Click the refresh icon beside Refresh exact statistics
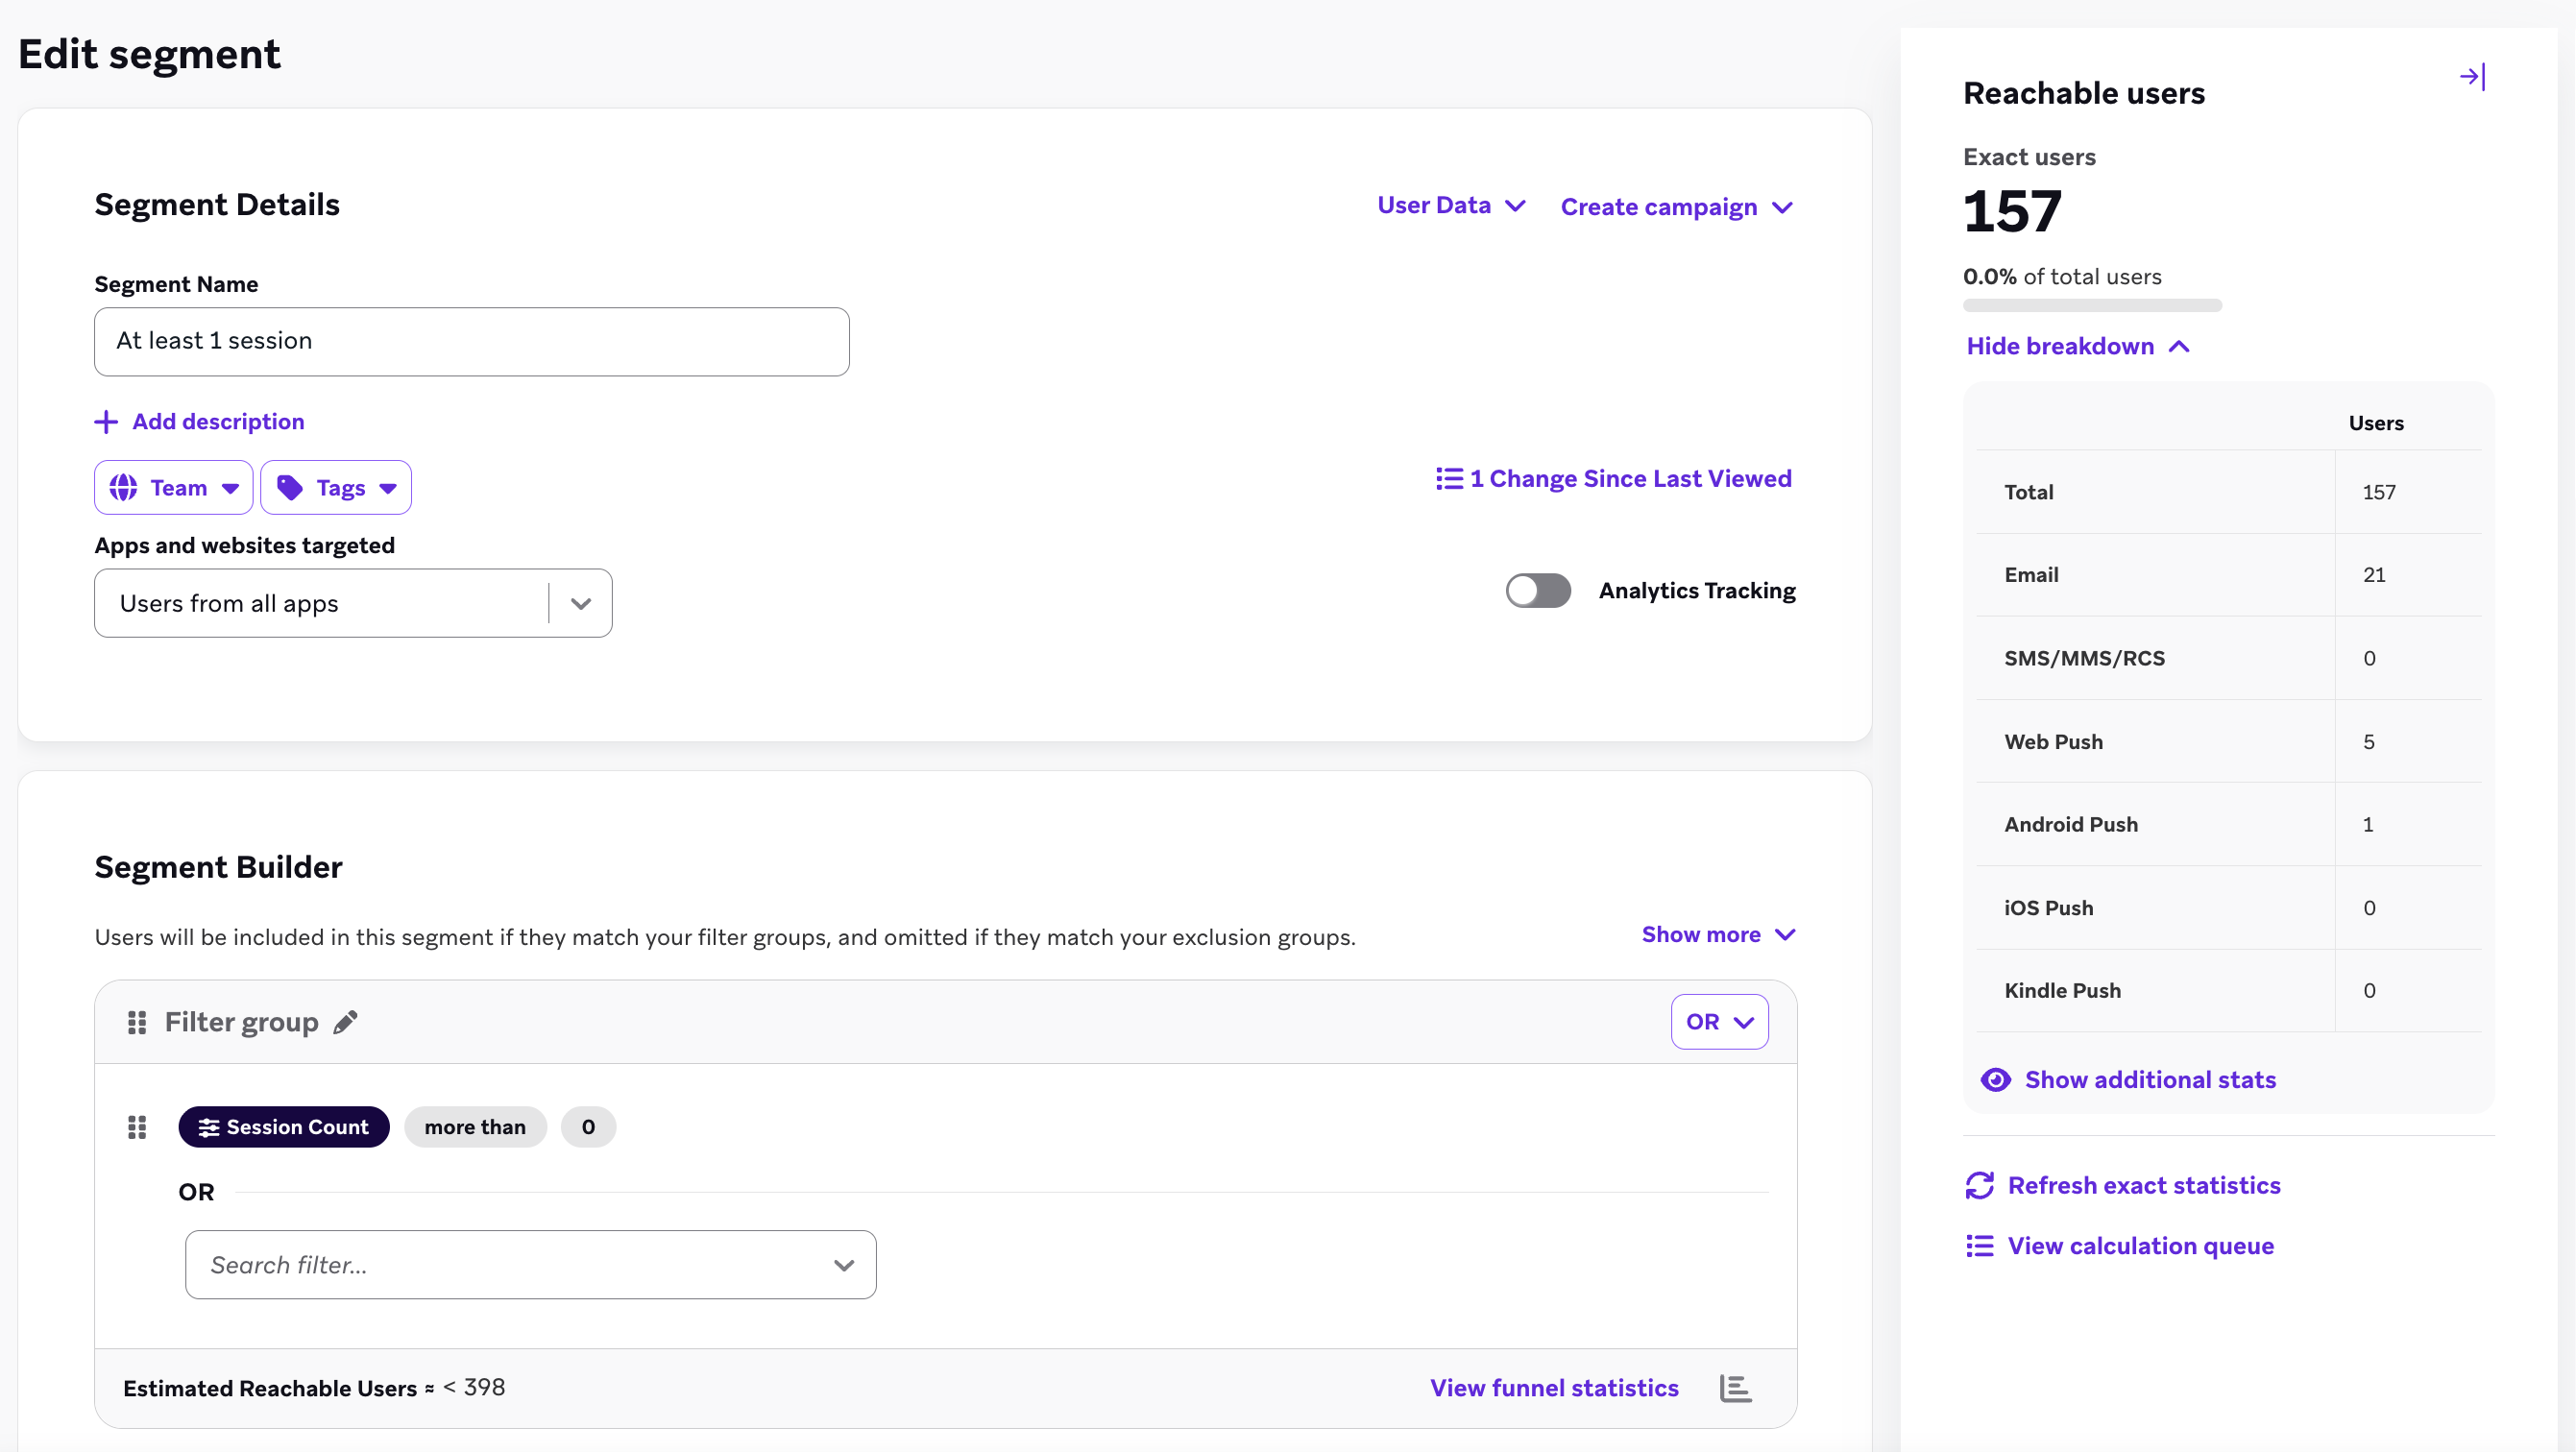The height and width of the screenshot is (1452, 2576). 1979,1185
